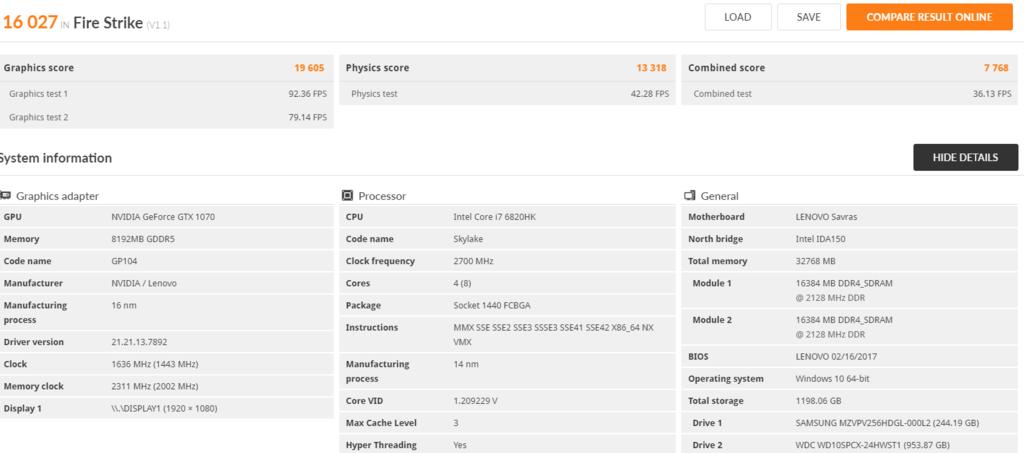
Task: Select Physics score value 13 318
Action: point(651,68)
